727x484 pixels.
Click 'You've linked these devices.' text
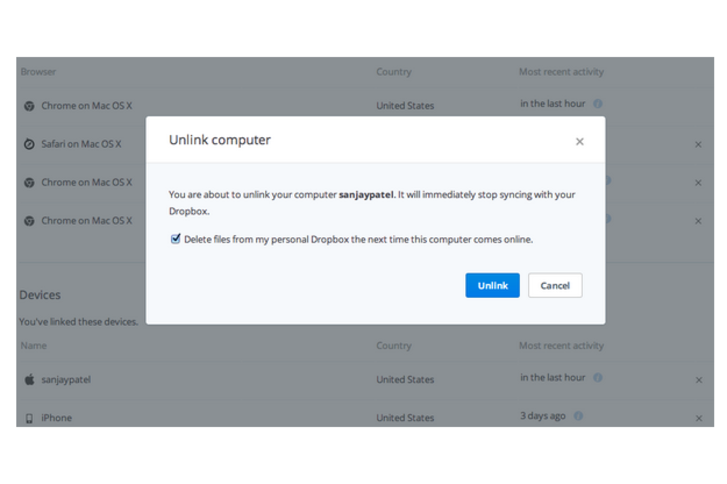pos(79,322)
